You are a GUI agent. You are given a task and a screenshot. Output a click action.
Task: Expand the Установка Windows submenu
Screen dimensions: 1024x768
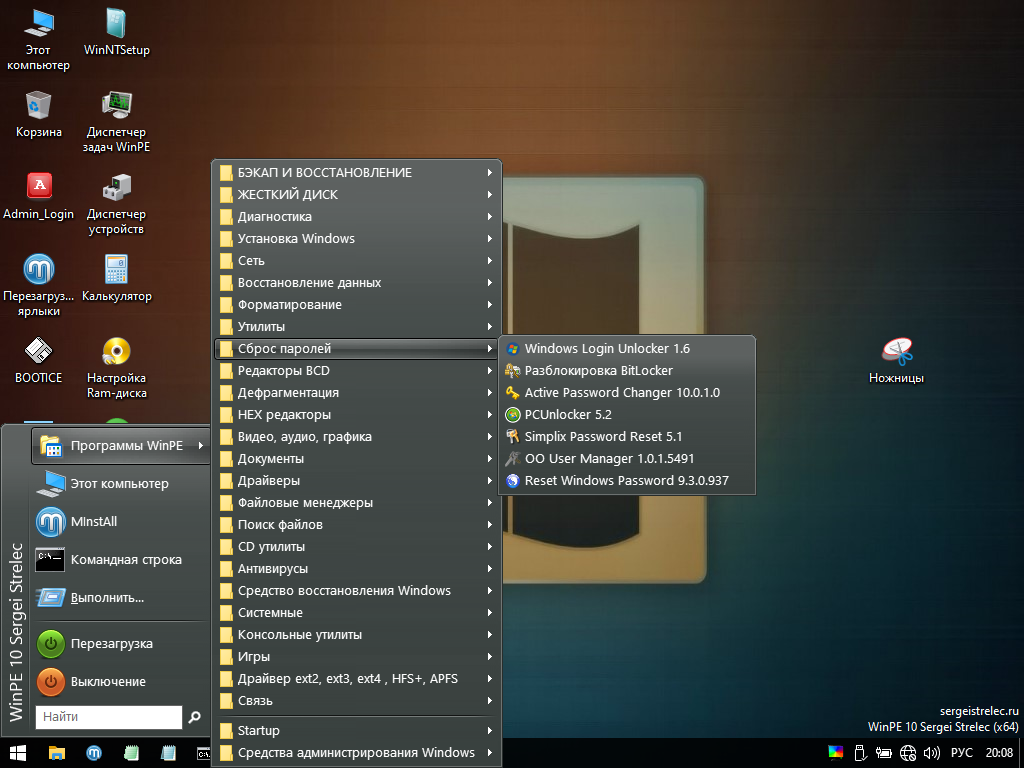coord(357,238)
